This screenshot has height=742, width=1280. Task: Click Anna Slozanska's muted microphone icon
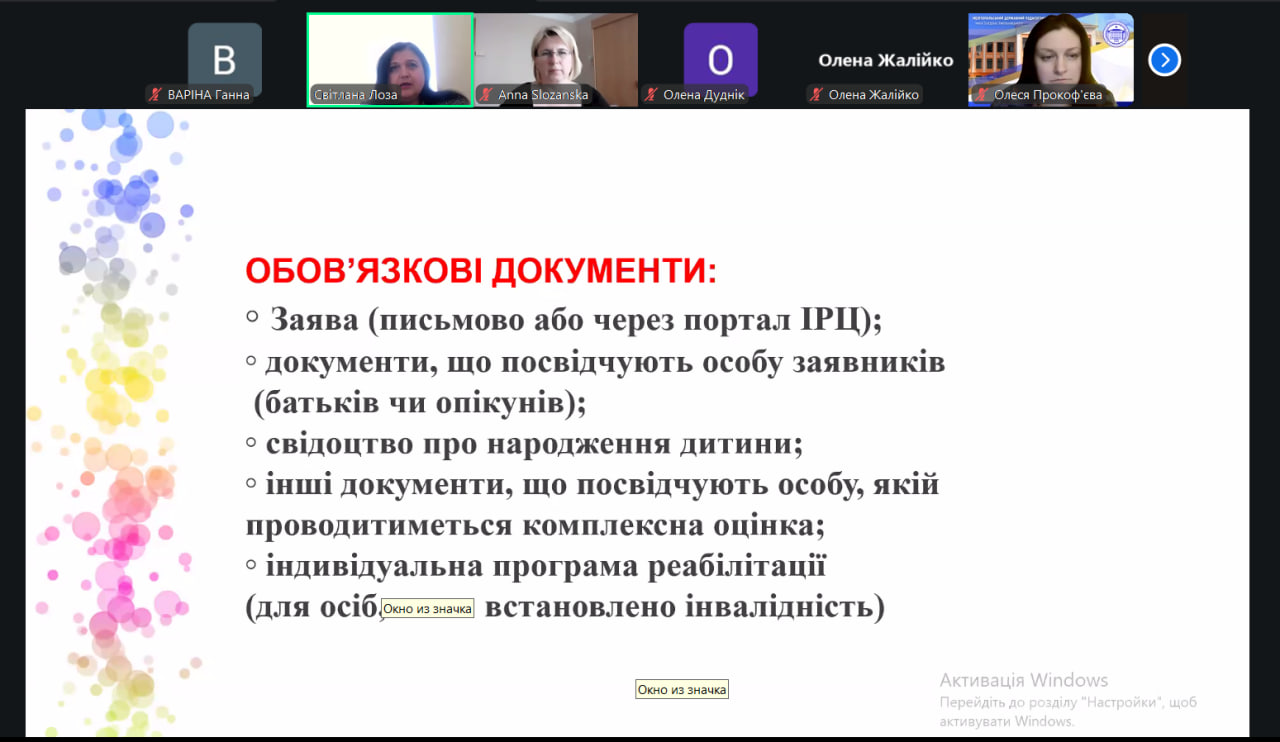(x=487, y=95)
